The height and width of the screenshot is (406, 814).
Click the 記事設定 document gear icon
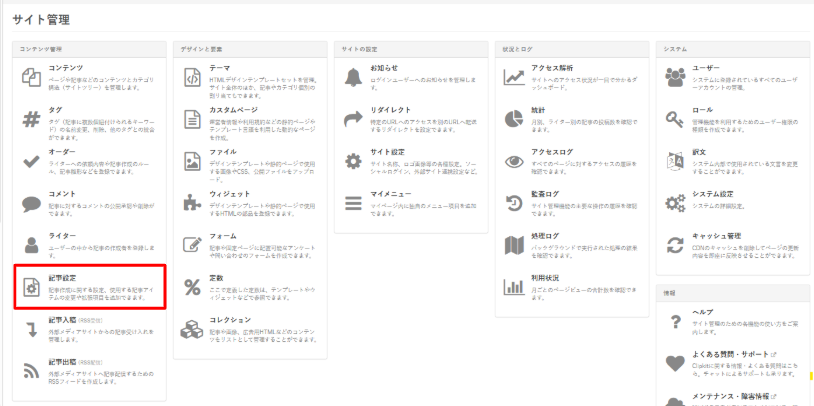click(31, 287)
